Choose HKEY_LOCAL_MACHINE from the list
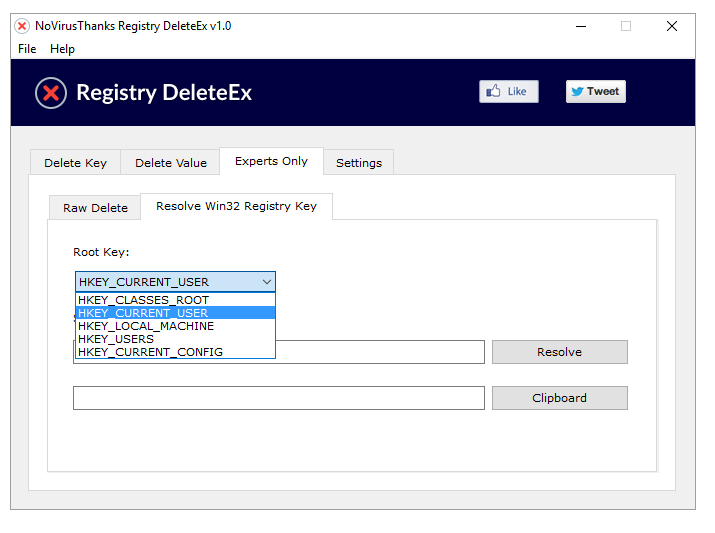 coord(176,326)
